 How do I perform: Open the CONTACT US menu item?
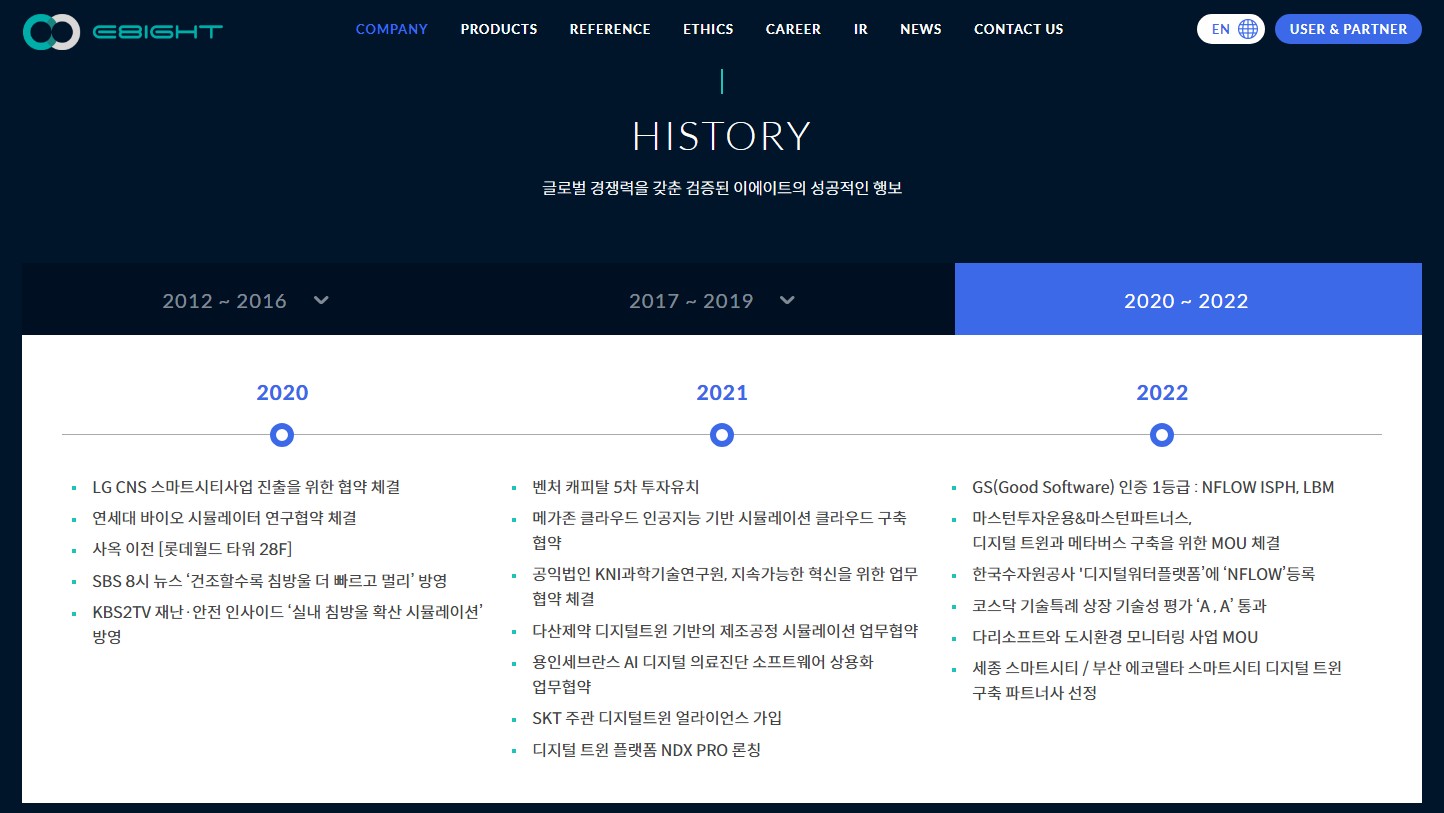pos(1019,29)
